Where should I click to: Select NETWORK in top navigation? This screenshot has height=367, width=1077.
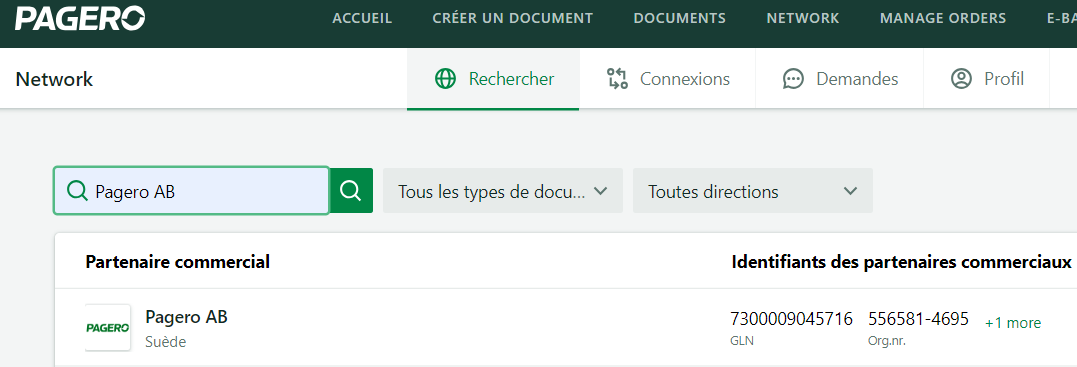[x=802, y=19]
